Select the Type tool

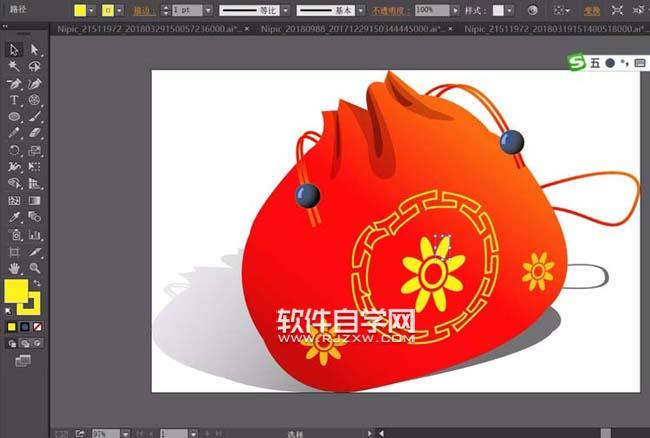[14, 100]
